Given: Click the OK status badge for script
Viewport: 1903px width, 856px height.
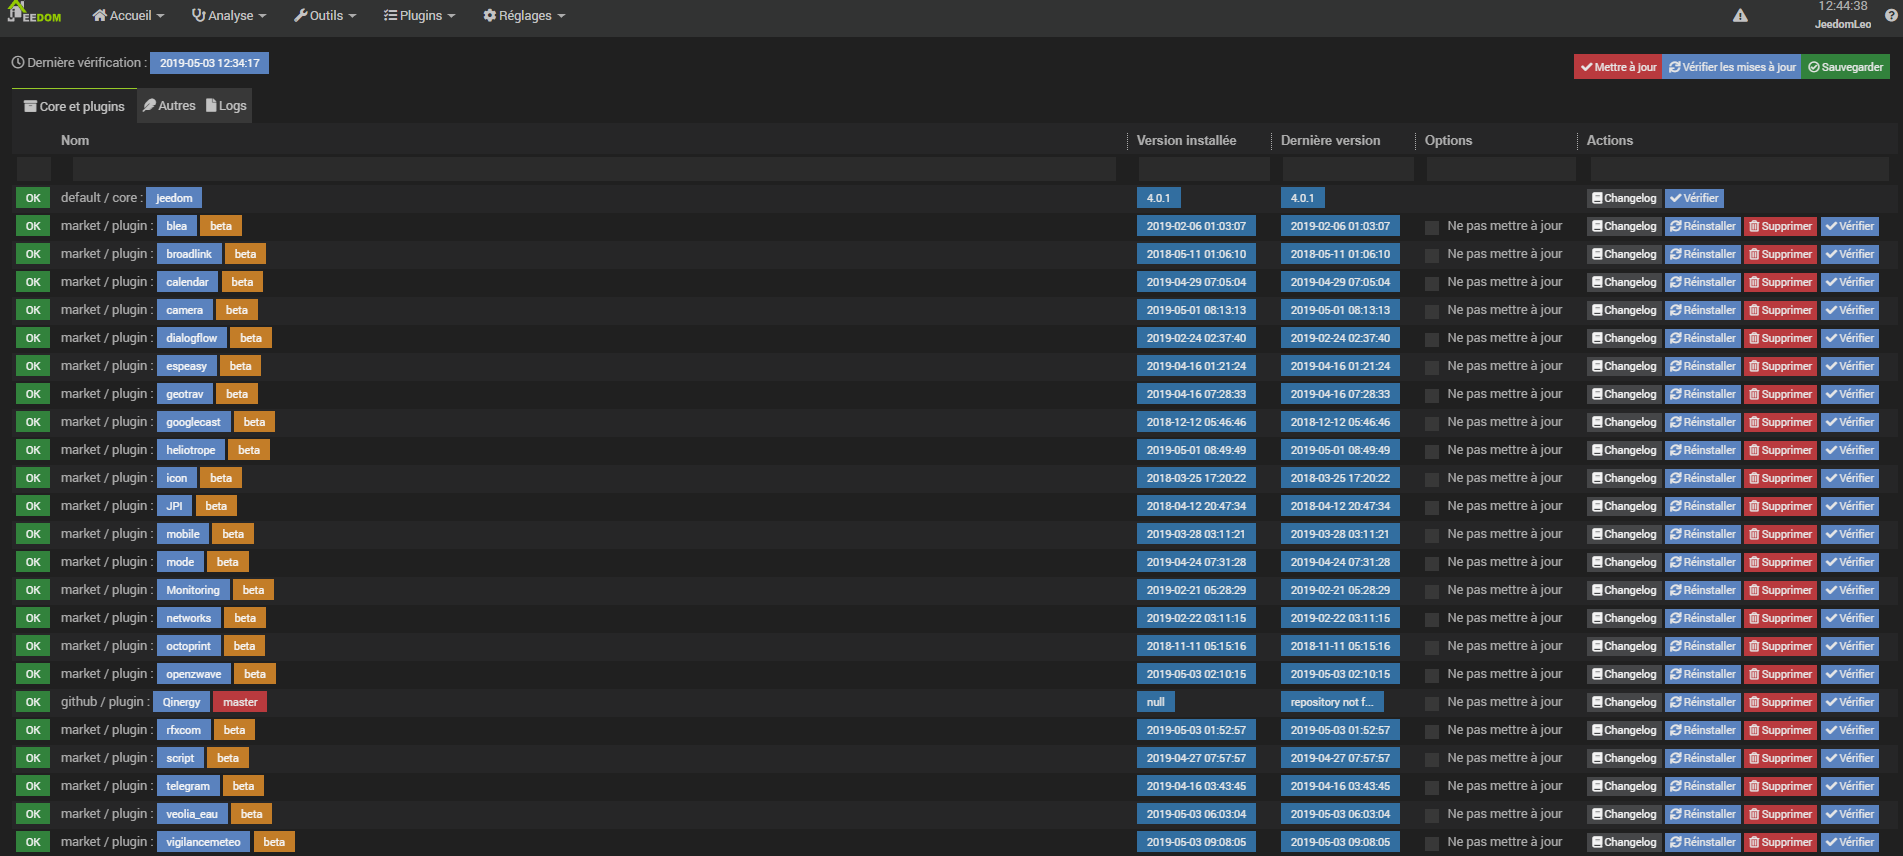Looking at the screenshot, I should [x=33, y=758].
